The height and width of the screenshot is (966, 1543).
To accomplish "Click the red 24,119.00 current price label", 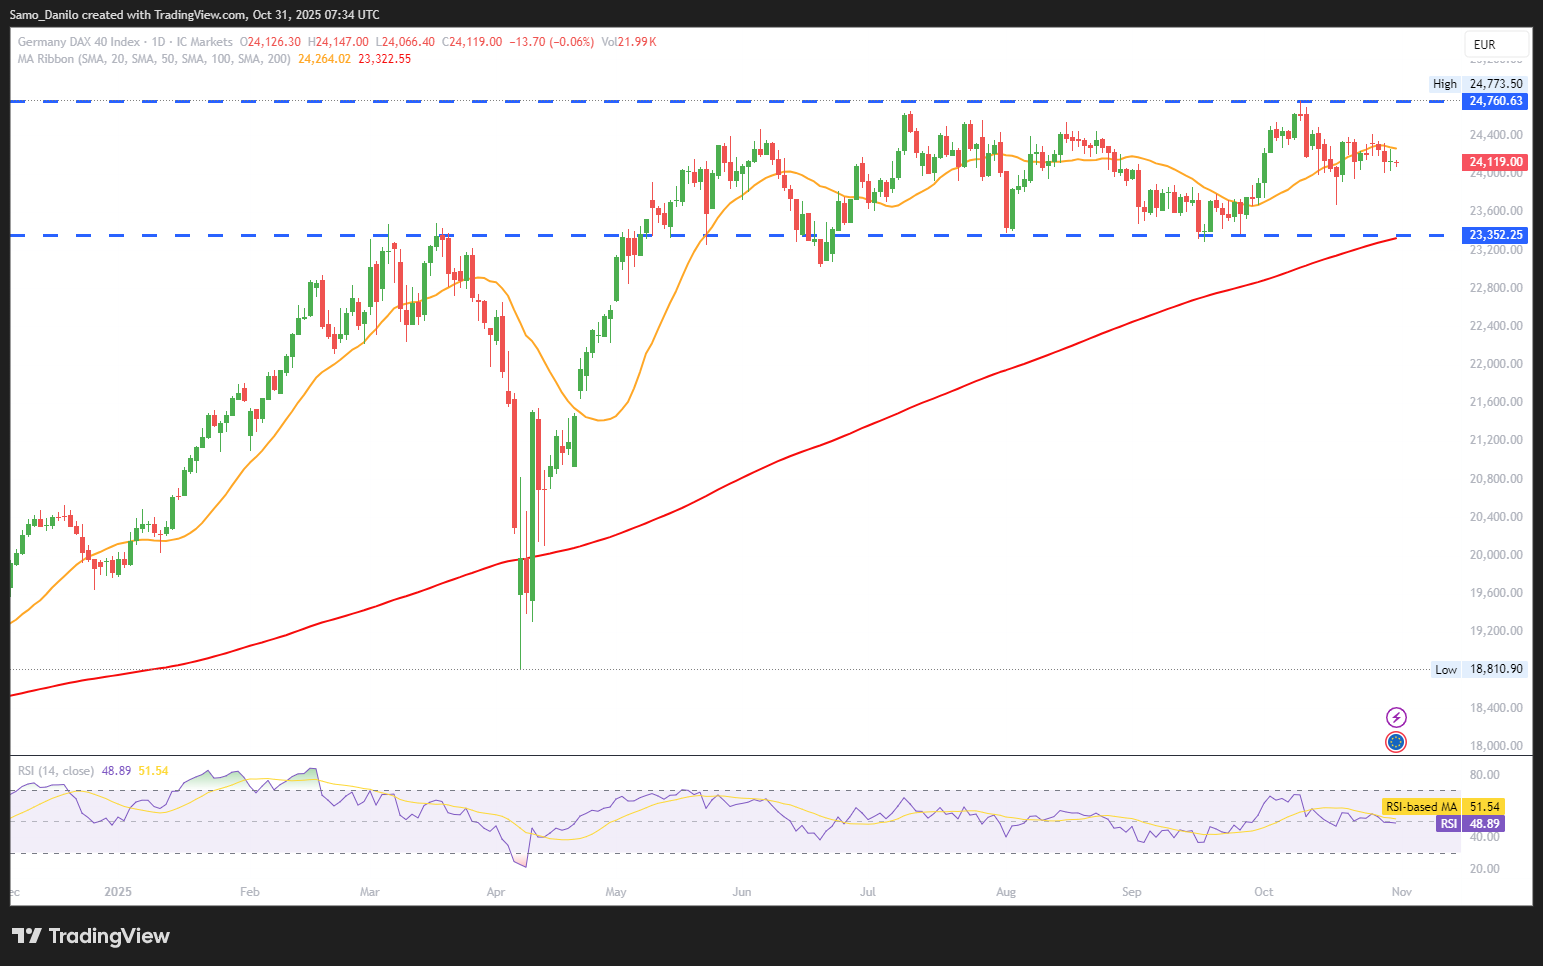I will tap(1495, 162).
